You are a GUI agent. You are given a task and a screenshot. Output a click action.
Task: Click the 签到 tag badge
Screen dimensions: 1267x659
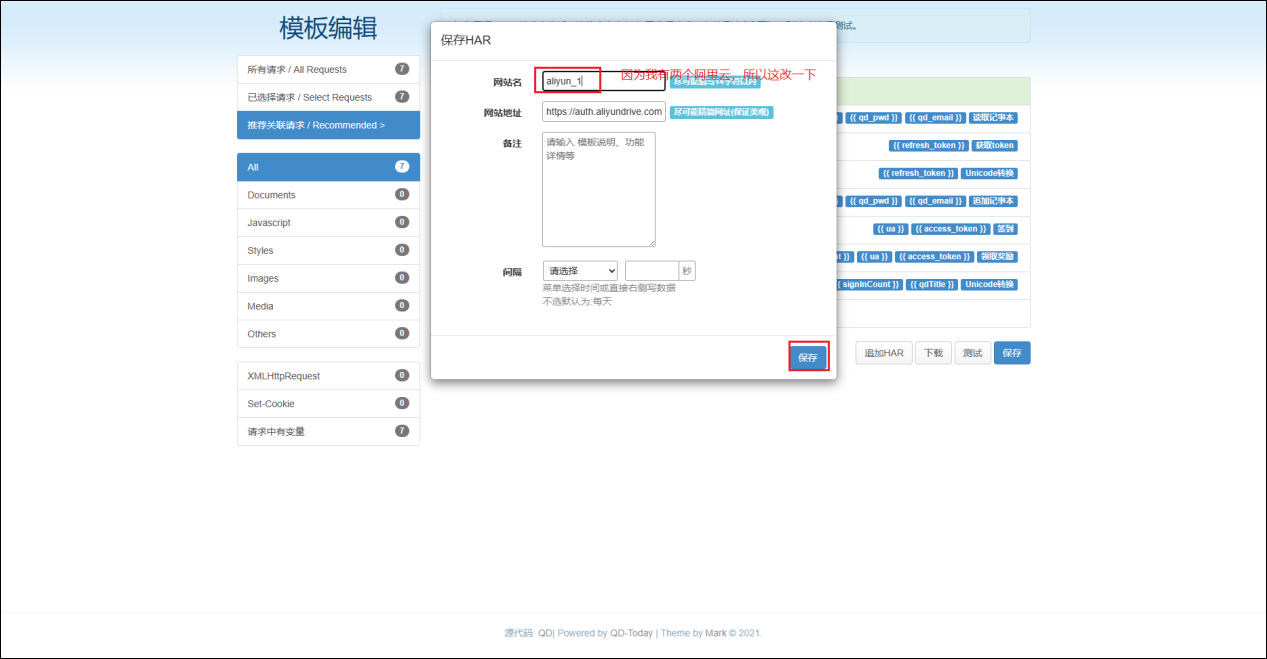[1005, 229]
